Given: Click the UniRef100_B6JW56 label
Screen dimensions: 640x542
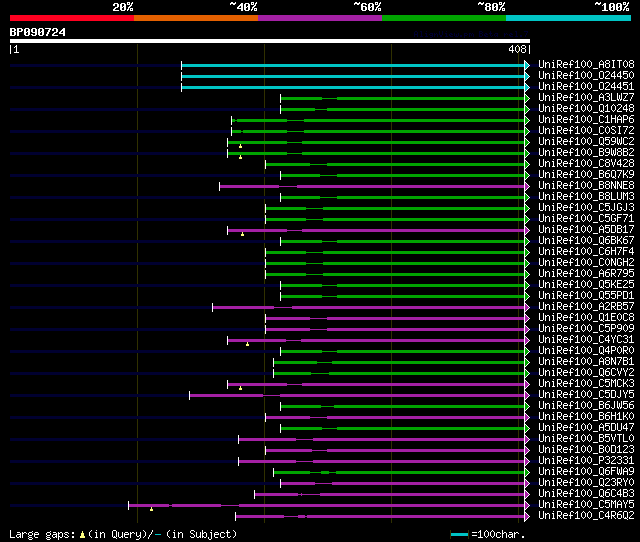Looking at the screenshot, I should tap(586, 406).
